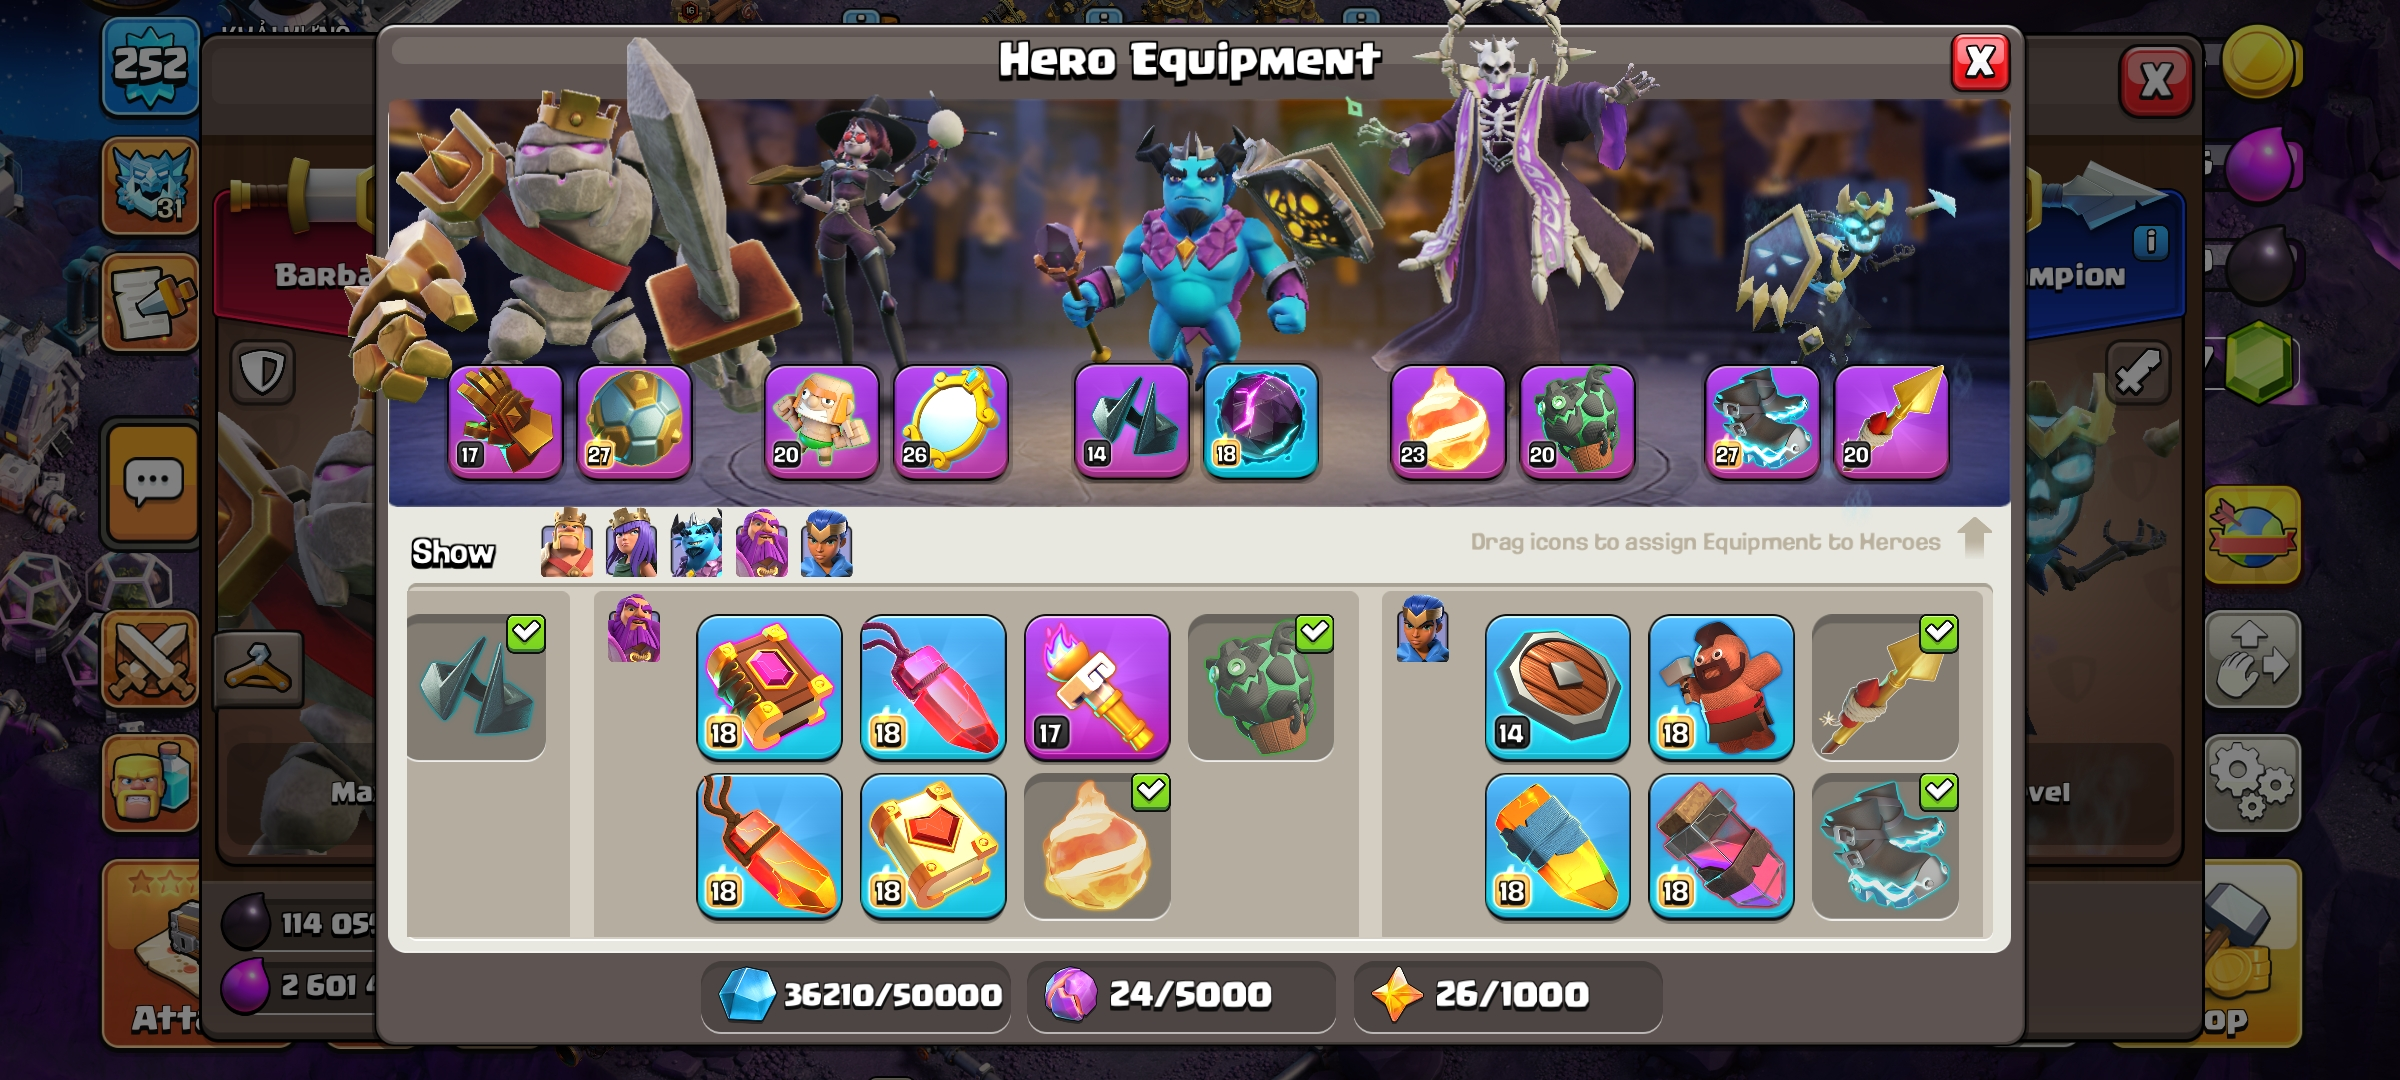
Task: Tap the purple glowy ore counter
Action: pyautogui.click(x=1181, y=995)
